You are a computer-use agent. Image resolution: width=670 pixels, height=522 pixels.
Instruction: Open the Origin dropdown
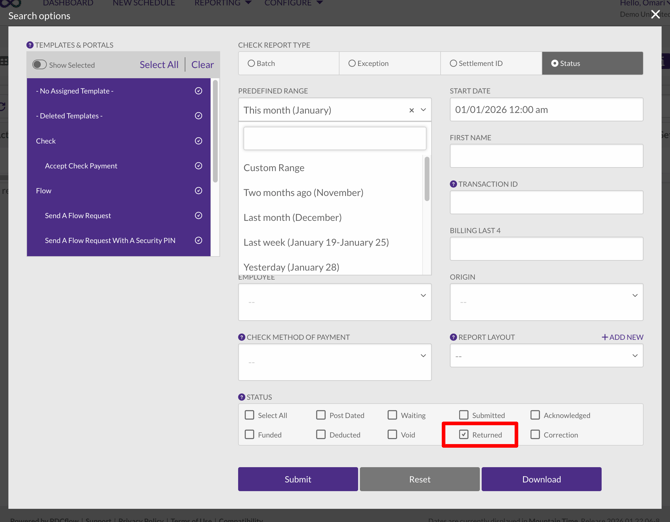click(x=546, y=302)
